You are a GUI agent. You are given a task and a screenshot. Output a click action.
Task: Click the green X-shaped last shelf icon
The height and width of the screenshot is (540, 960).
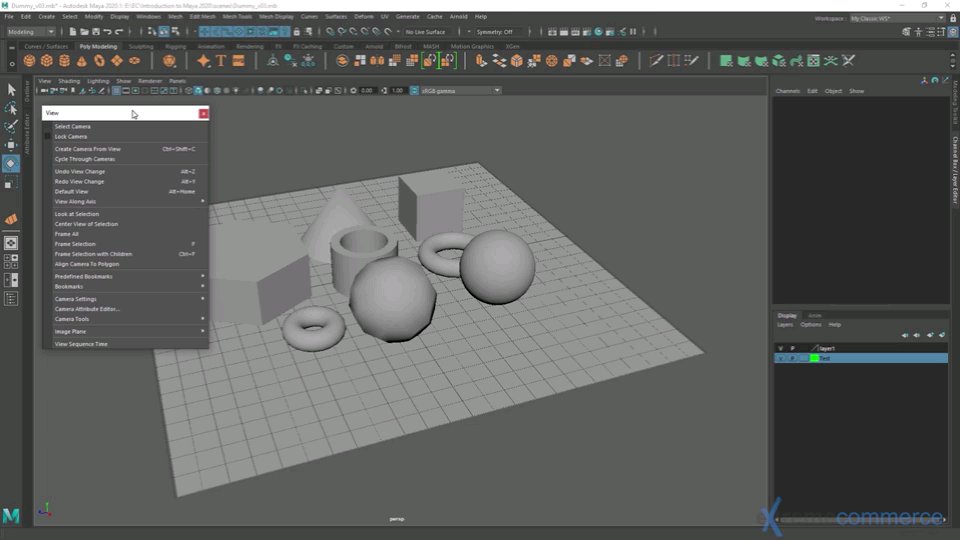click(848, 61)
